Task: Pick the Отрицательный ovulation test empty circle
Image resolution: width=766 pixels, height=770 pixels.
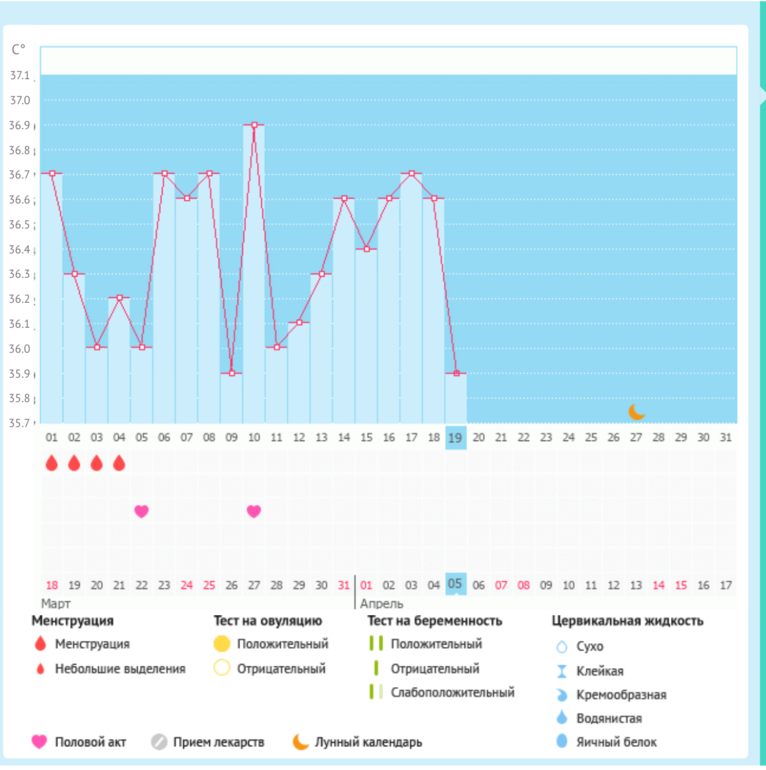Action: point(222,669)
